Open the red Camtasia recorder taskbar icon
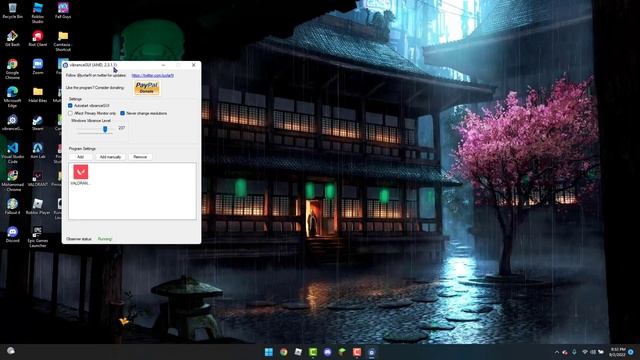The width and height of the screenshot is (640, 360). (x=357, y=352)
